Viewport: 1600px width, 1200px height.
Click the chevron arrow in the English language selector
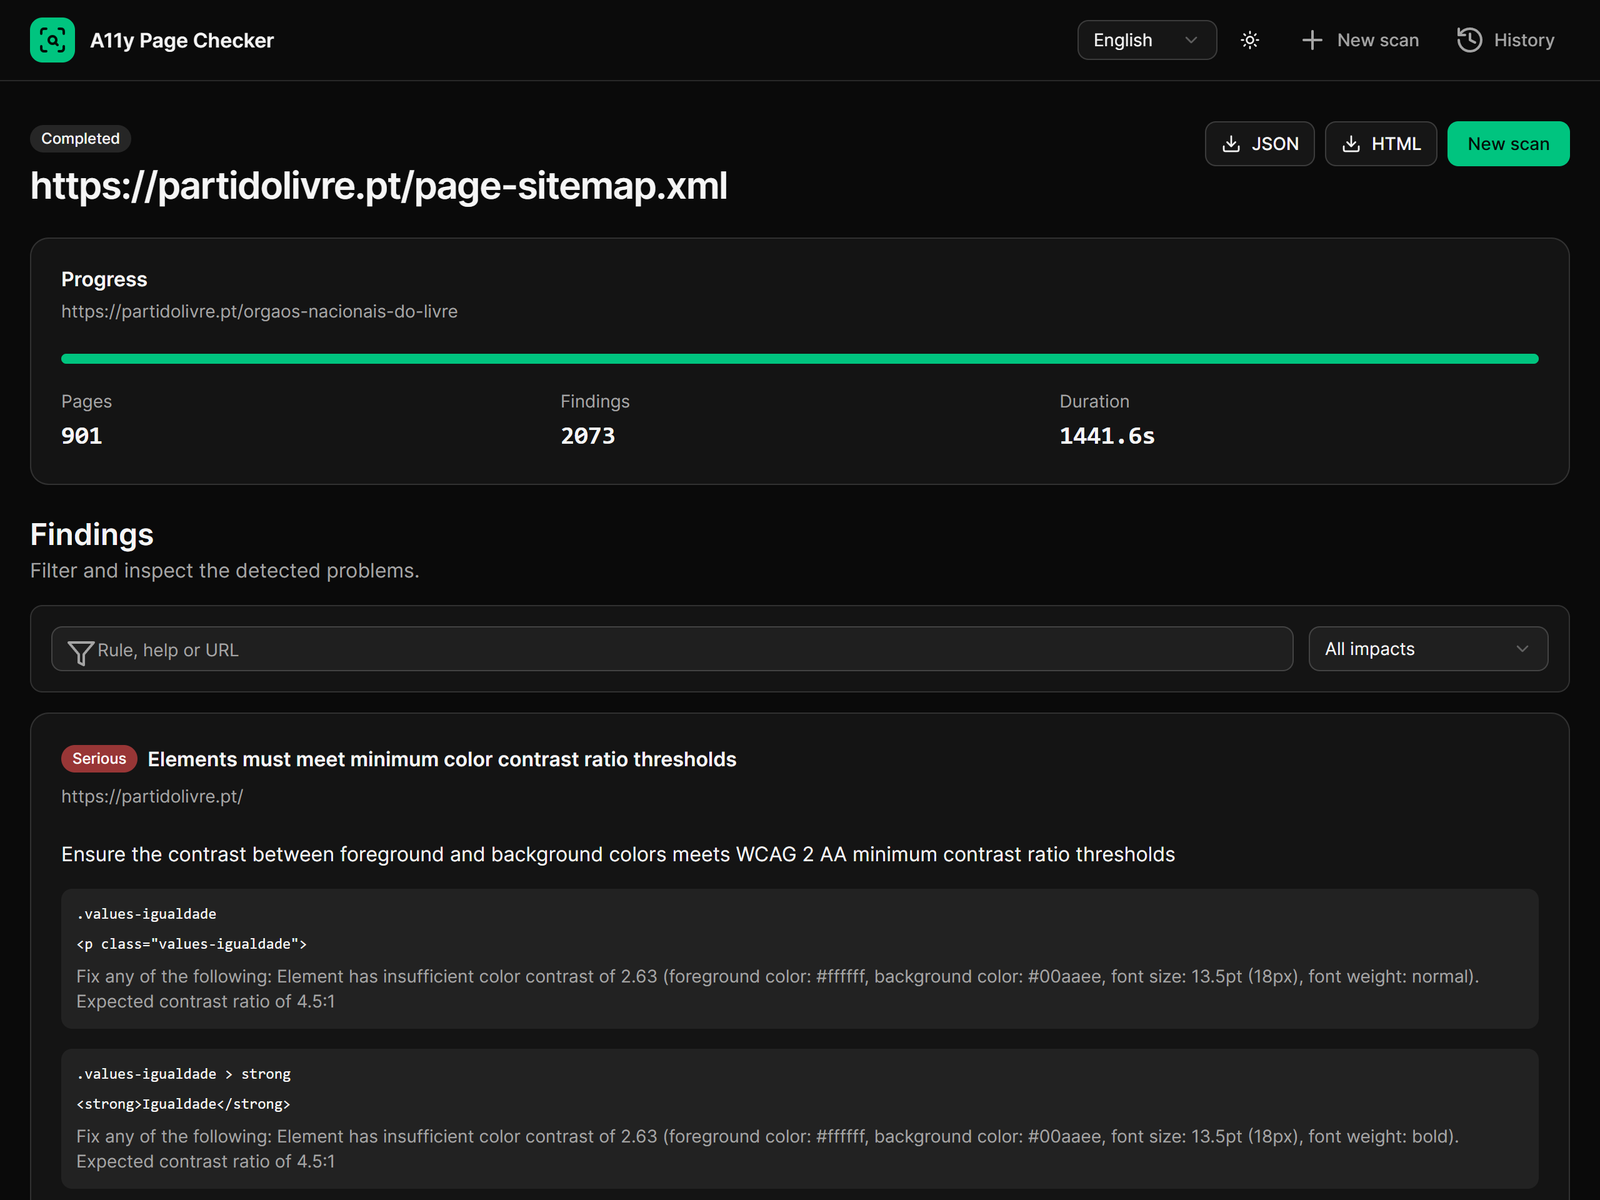click(1191, 40)
